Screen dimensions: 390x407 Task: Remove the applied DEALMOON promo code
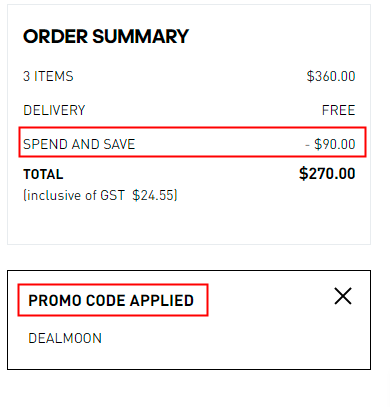pos(343,296)
